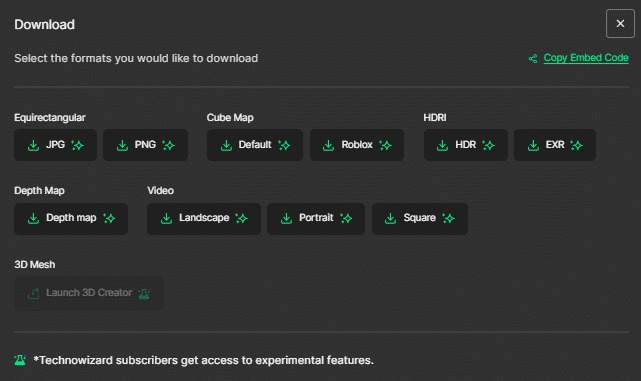Download the HDR HDRI file
The height and width of the screenshot is (381, 641).
(x=466, y=145)
